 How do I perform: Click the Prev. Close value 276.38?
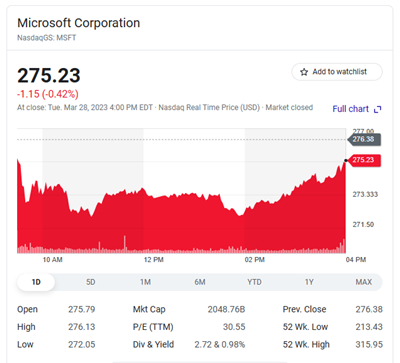click(x=369, y=310)
